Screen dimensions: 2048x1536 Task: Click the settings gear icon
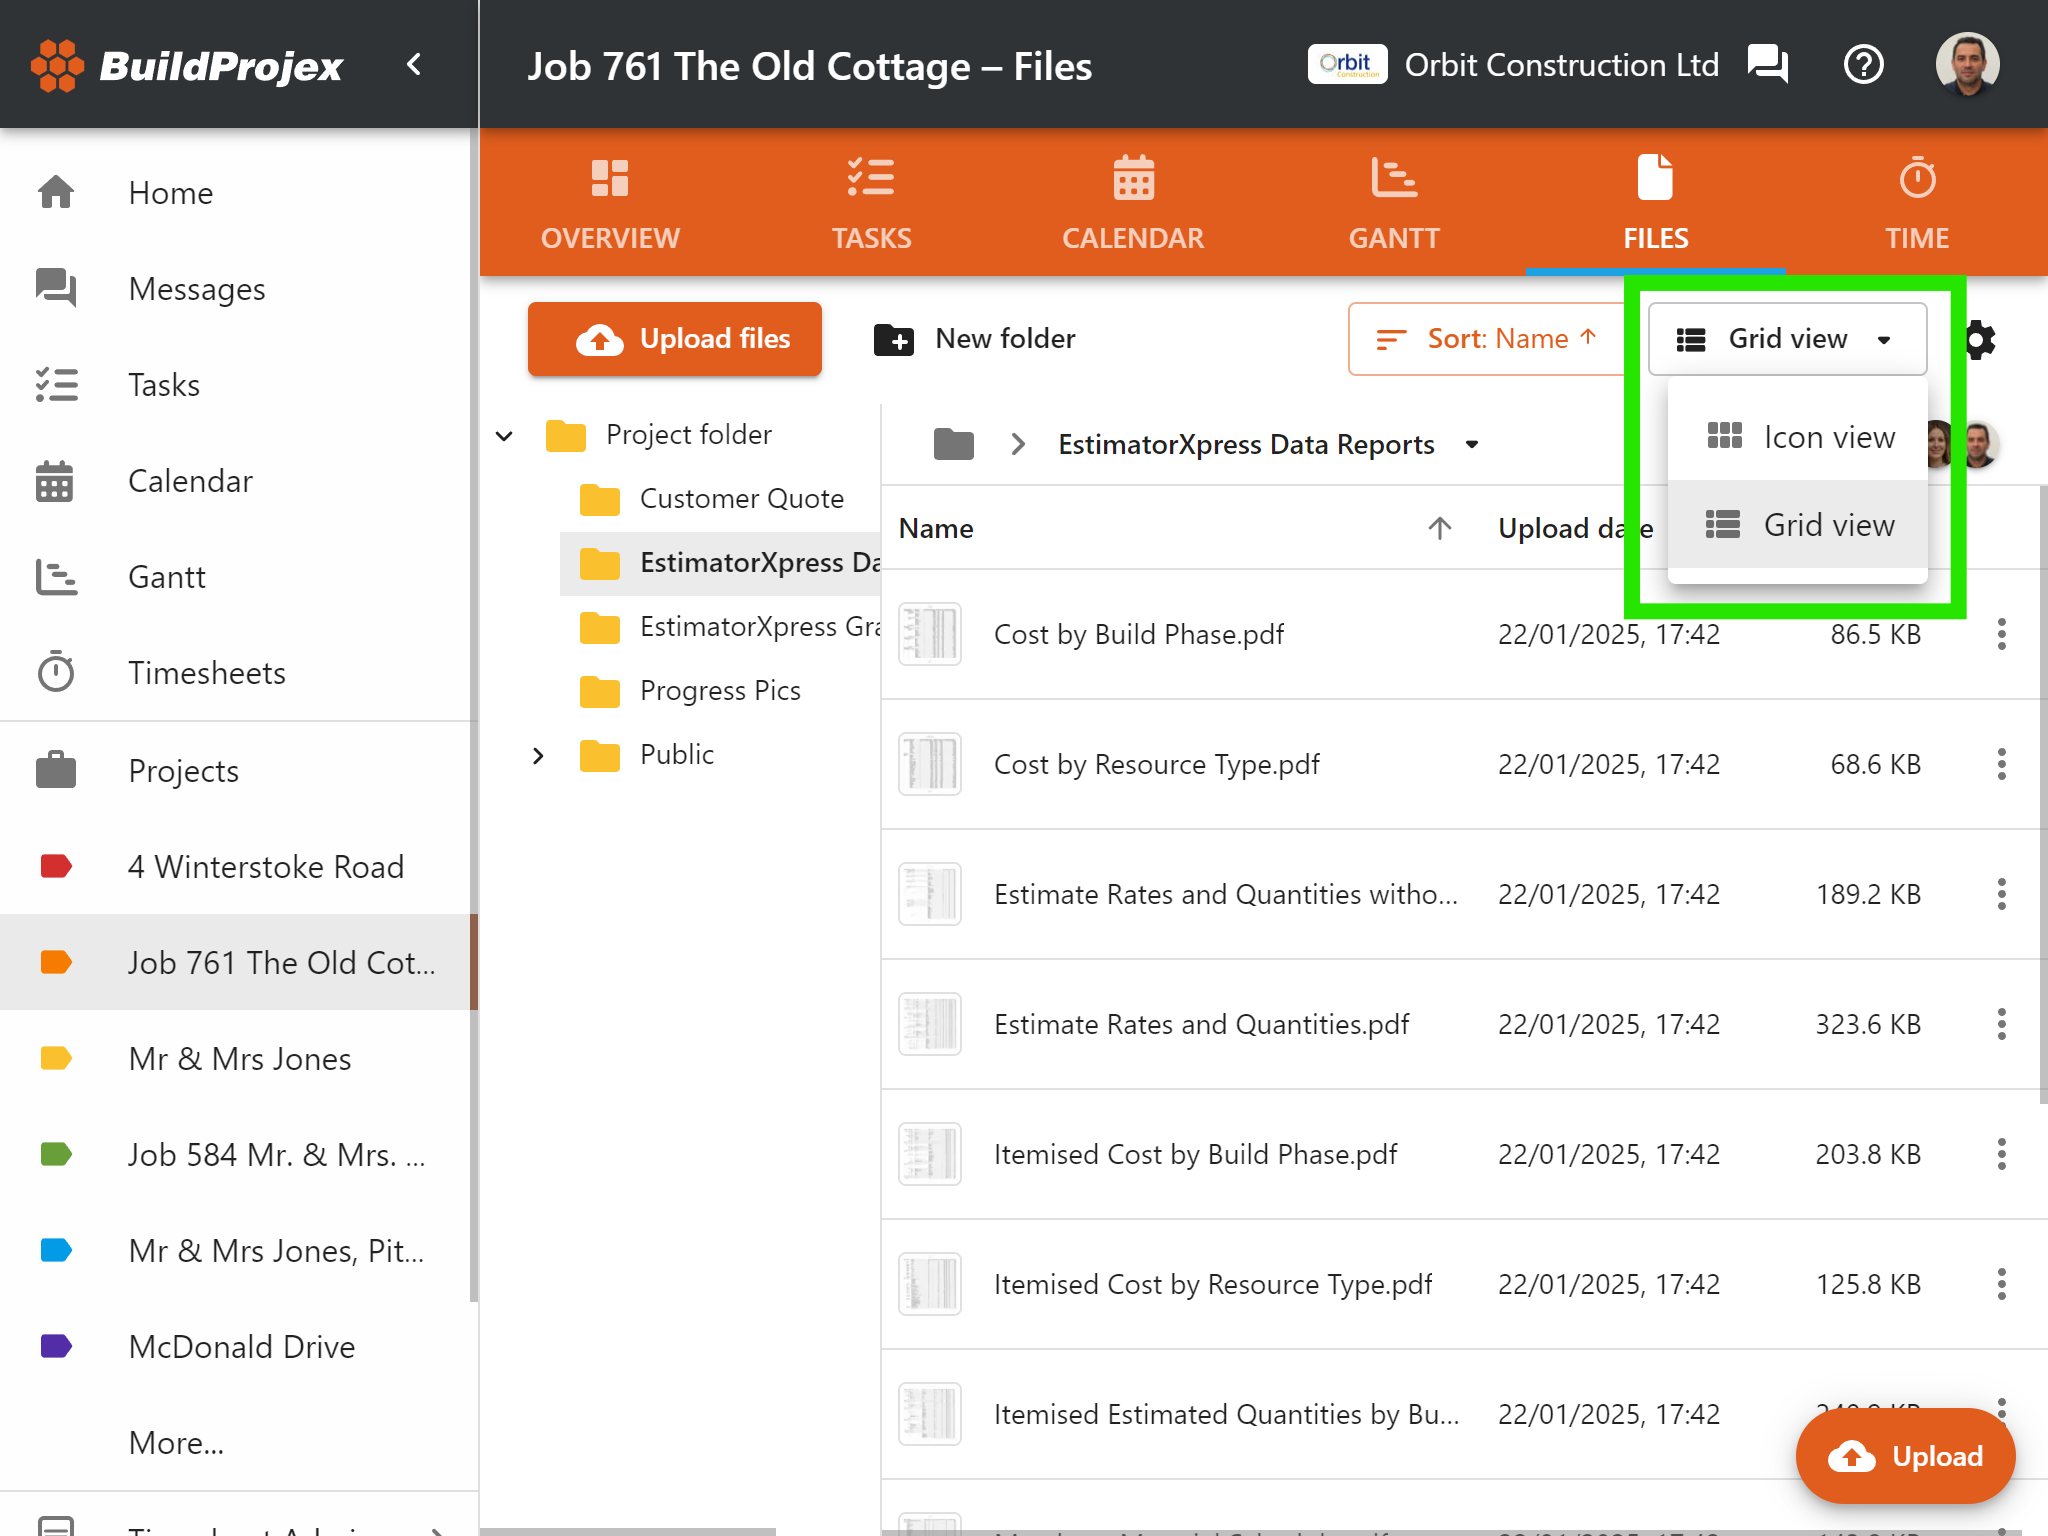1980,340
